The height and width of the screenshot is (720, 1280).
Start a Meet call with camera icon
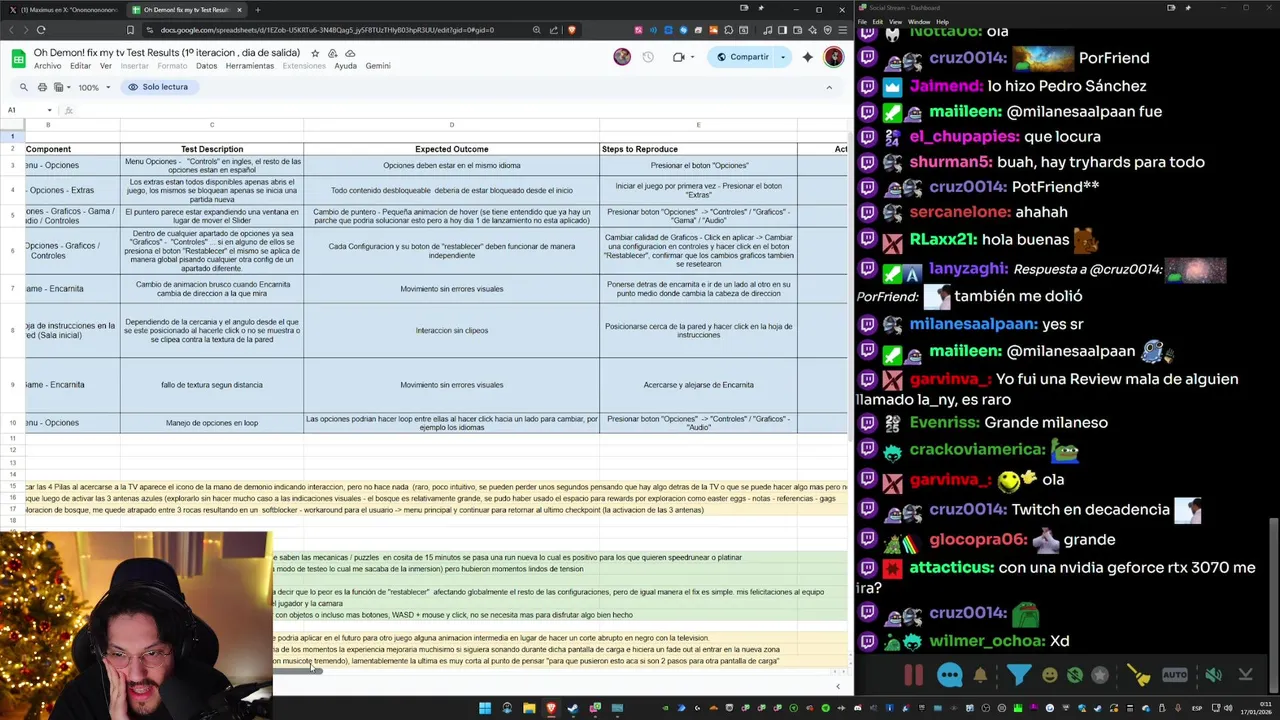coord(679,57)
